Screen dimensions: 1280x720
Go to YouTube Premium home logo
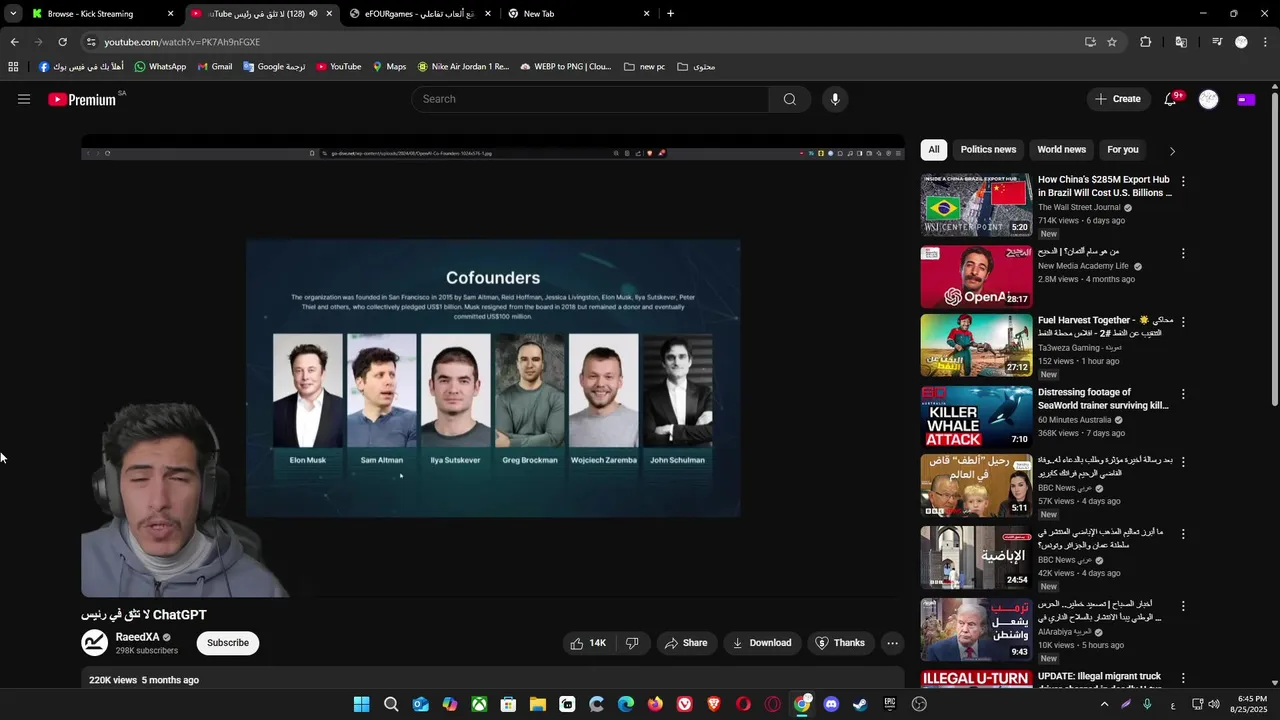(x=82, y=99)
